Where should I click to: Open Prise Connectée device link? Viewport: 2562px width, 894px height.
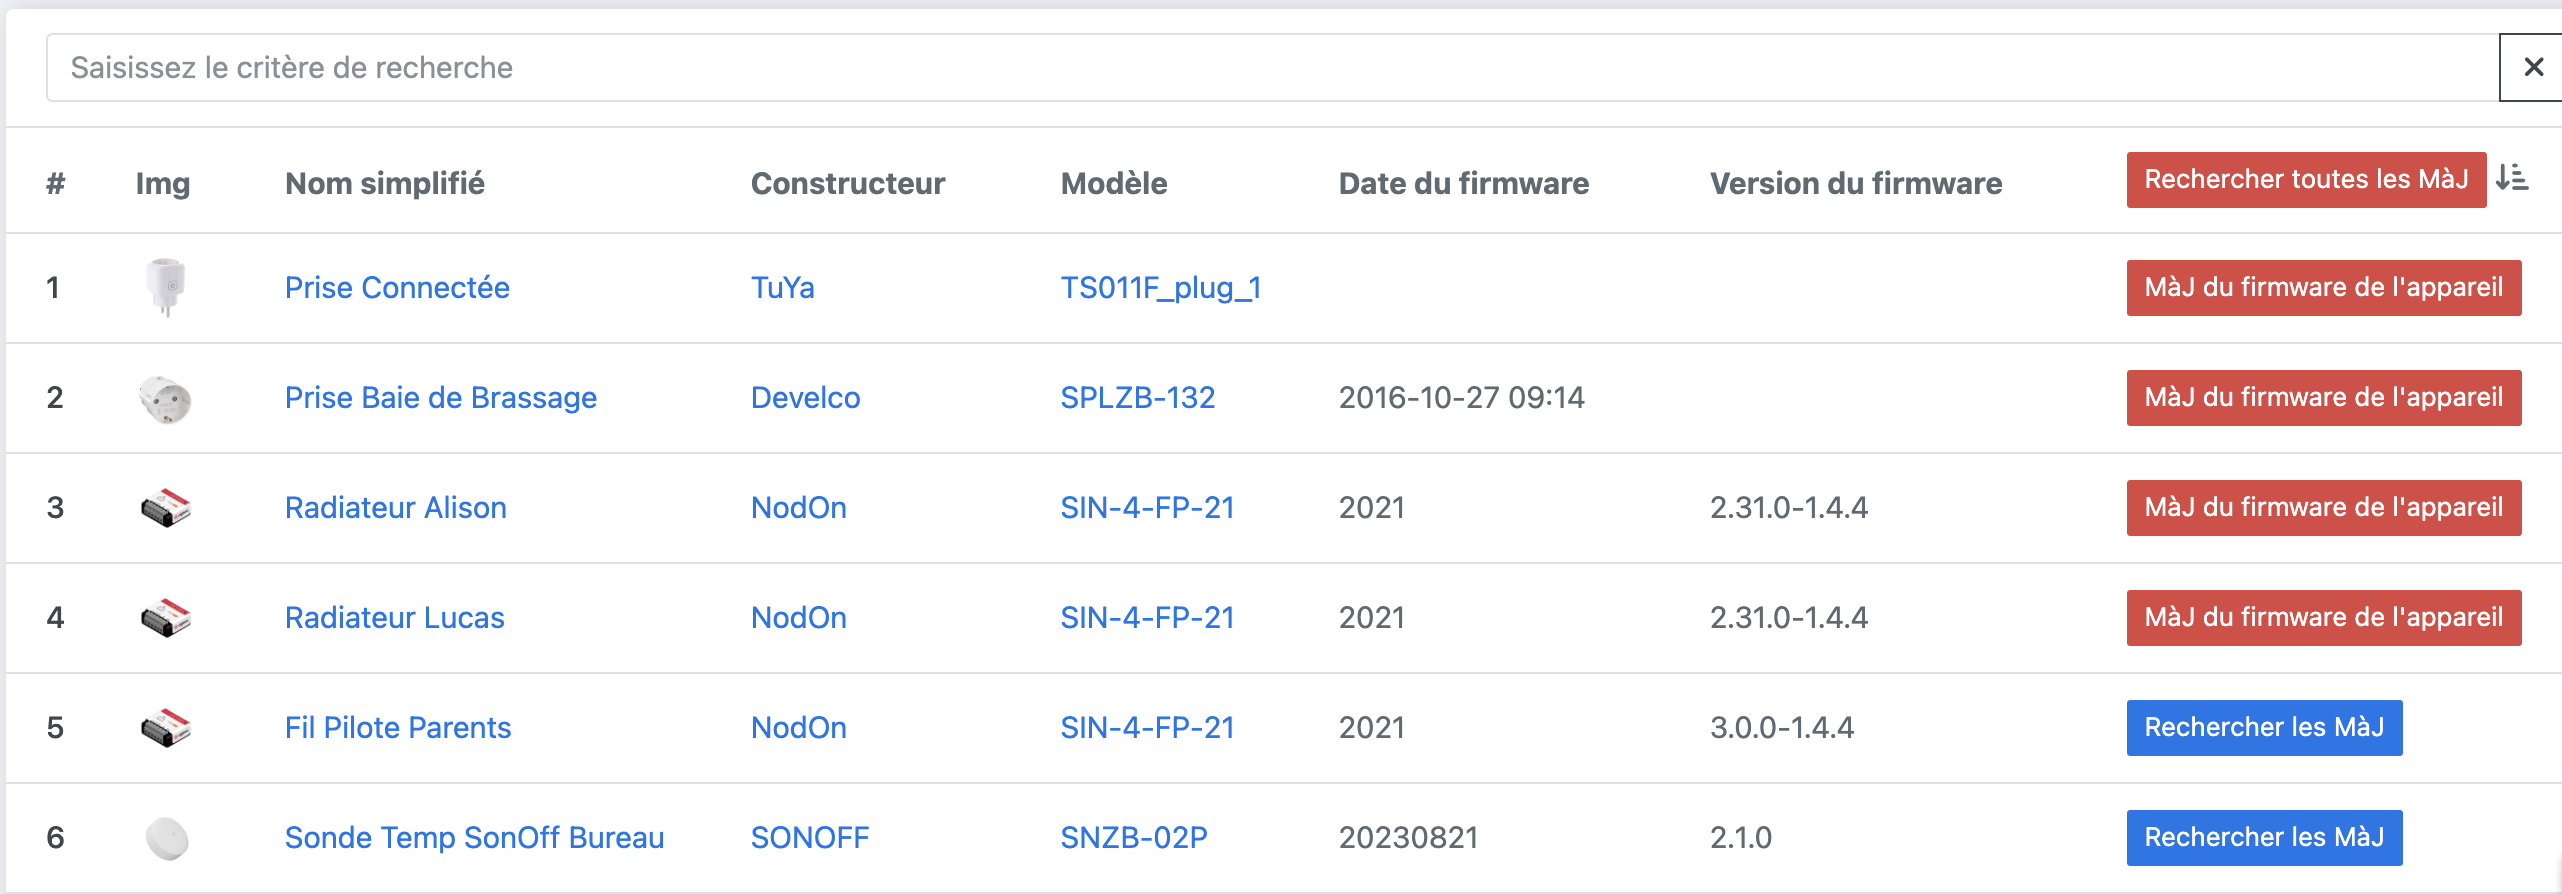(x=397, y=288)
